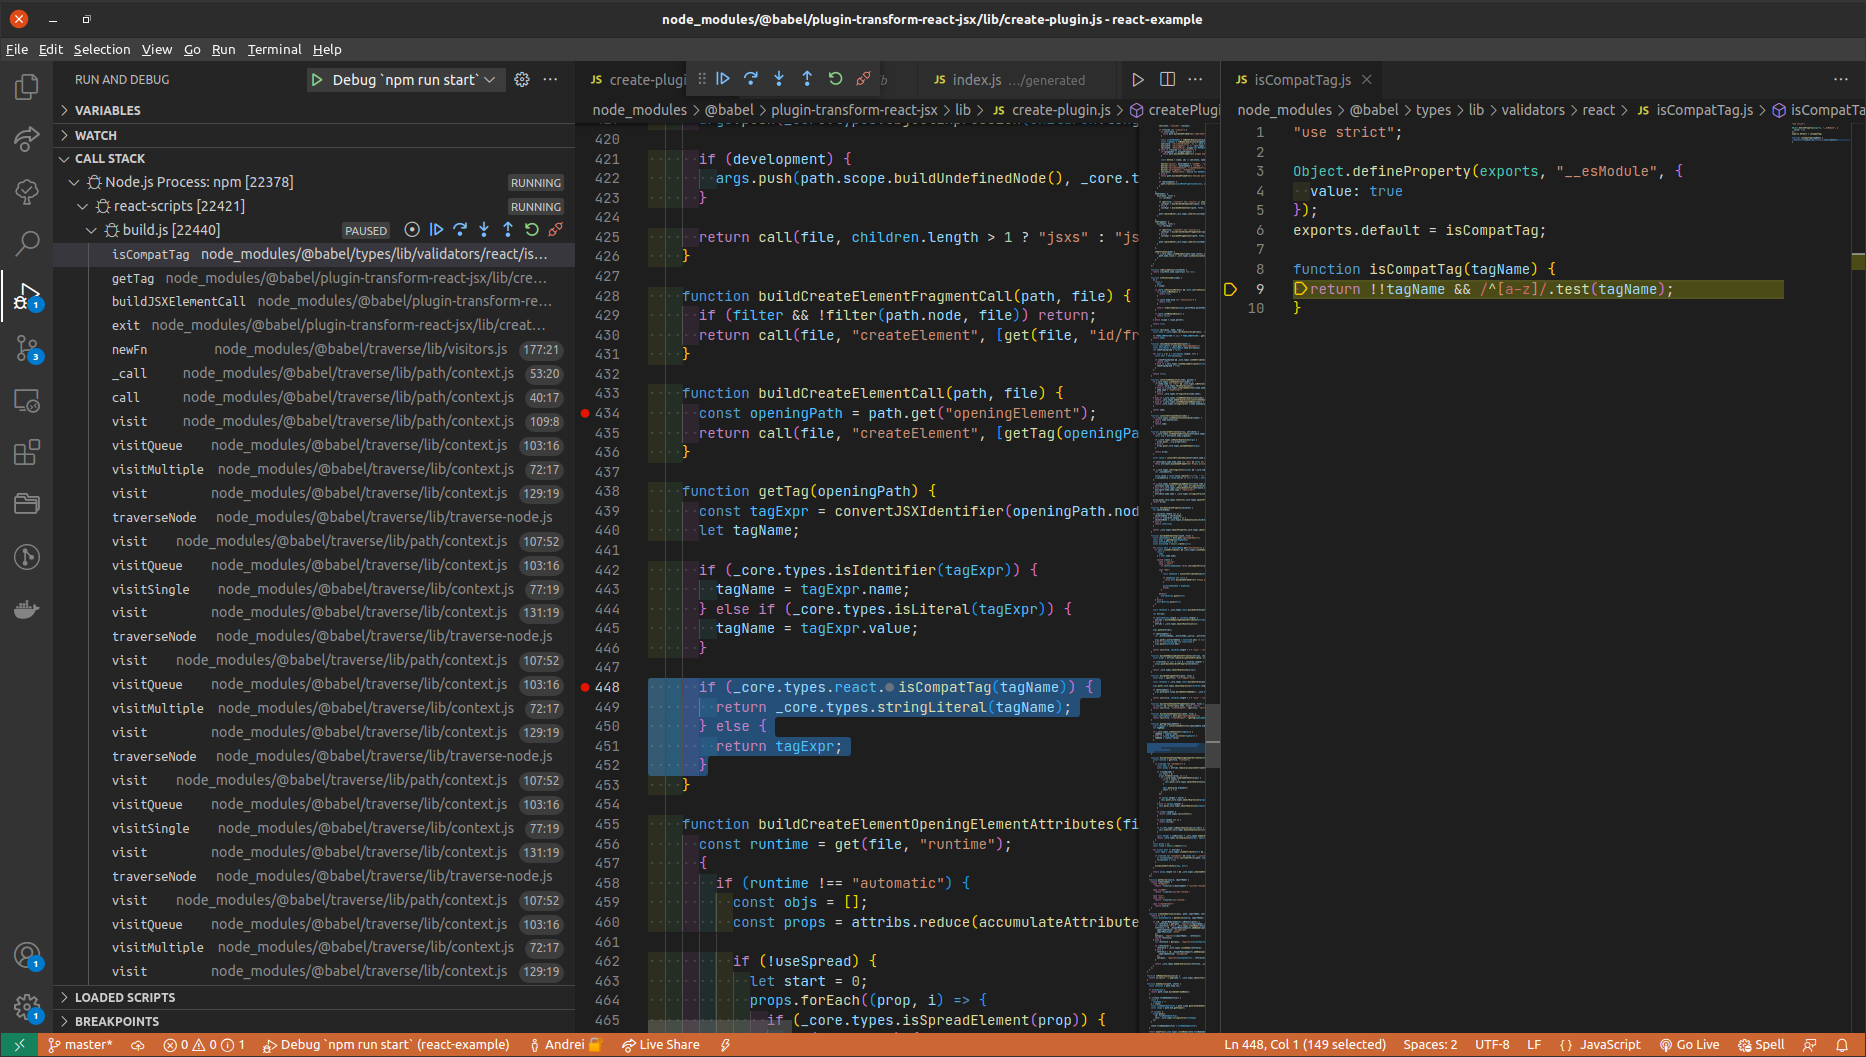Expand the BREAKPOINTS section
Image resolution: width=1866 pixels, height=1057 pixels.
116,1021
